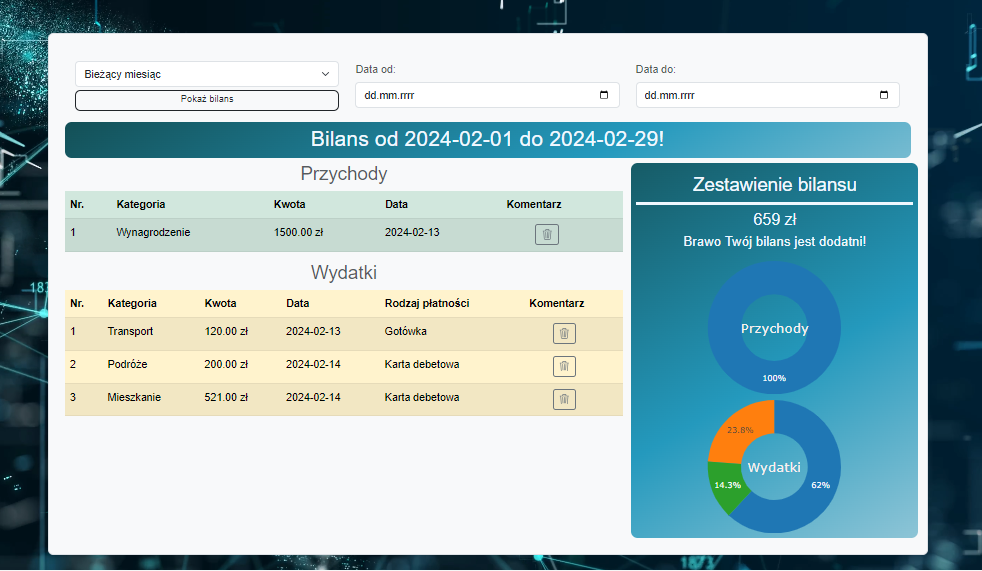
Task: Click the 'Zestawienie bilansu' panel title
Action: click(x=774, y=185)
